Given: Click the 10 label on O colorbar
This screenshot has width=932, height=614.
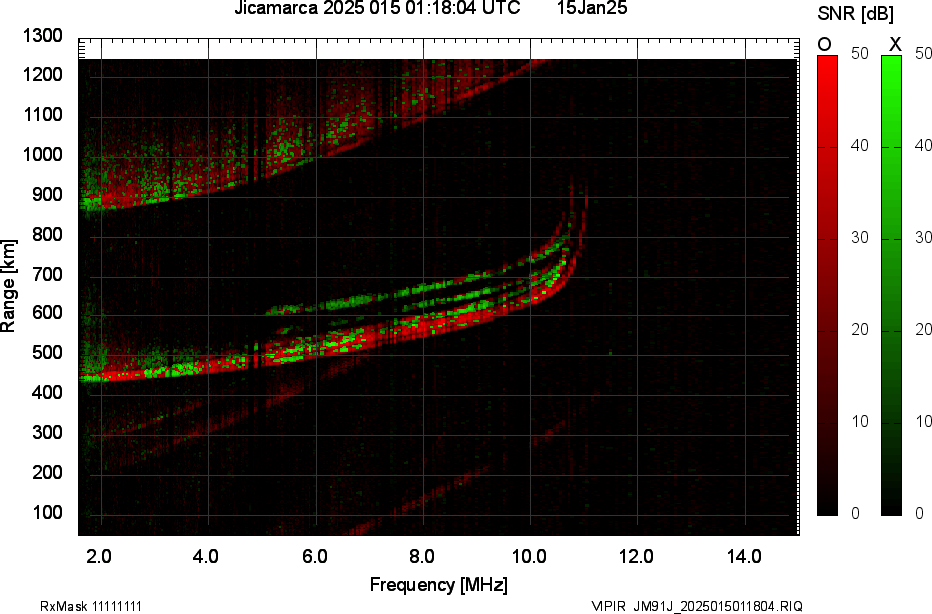Looking at the screenshot, I should click(859, 421).
